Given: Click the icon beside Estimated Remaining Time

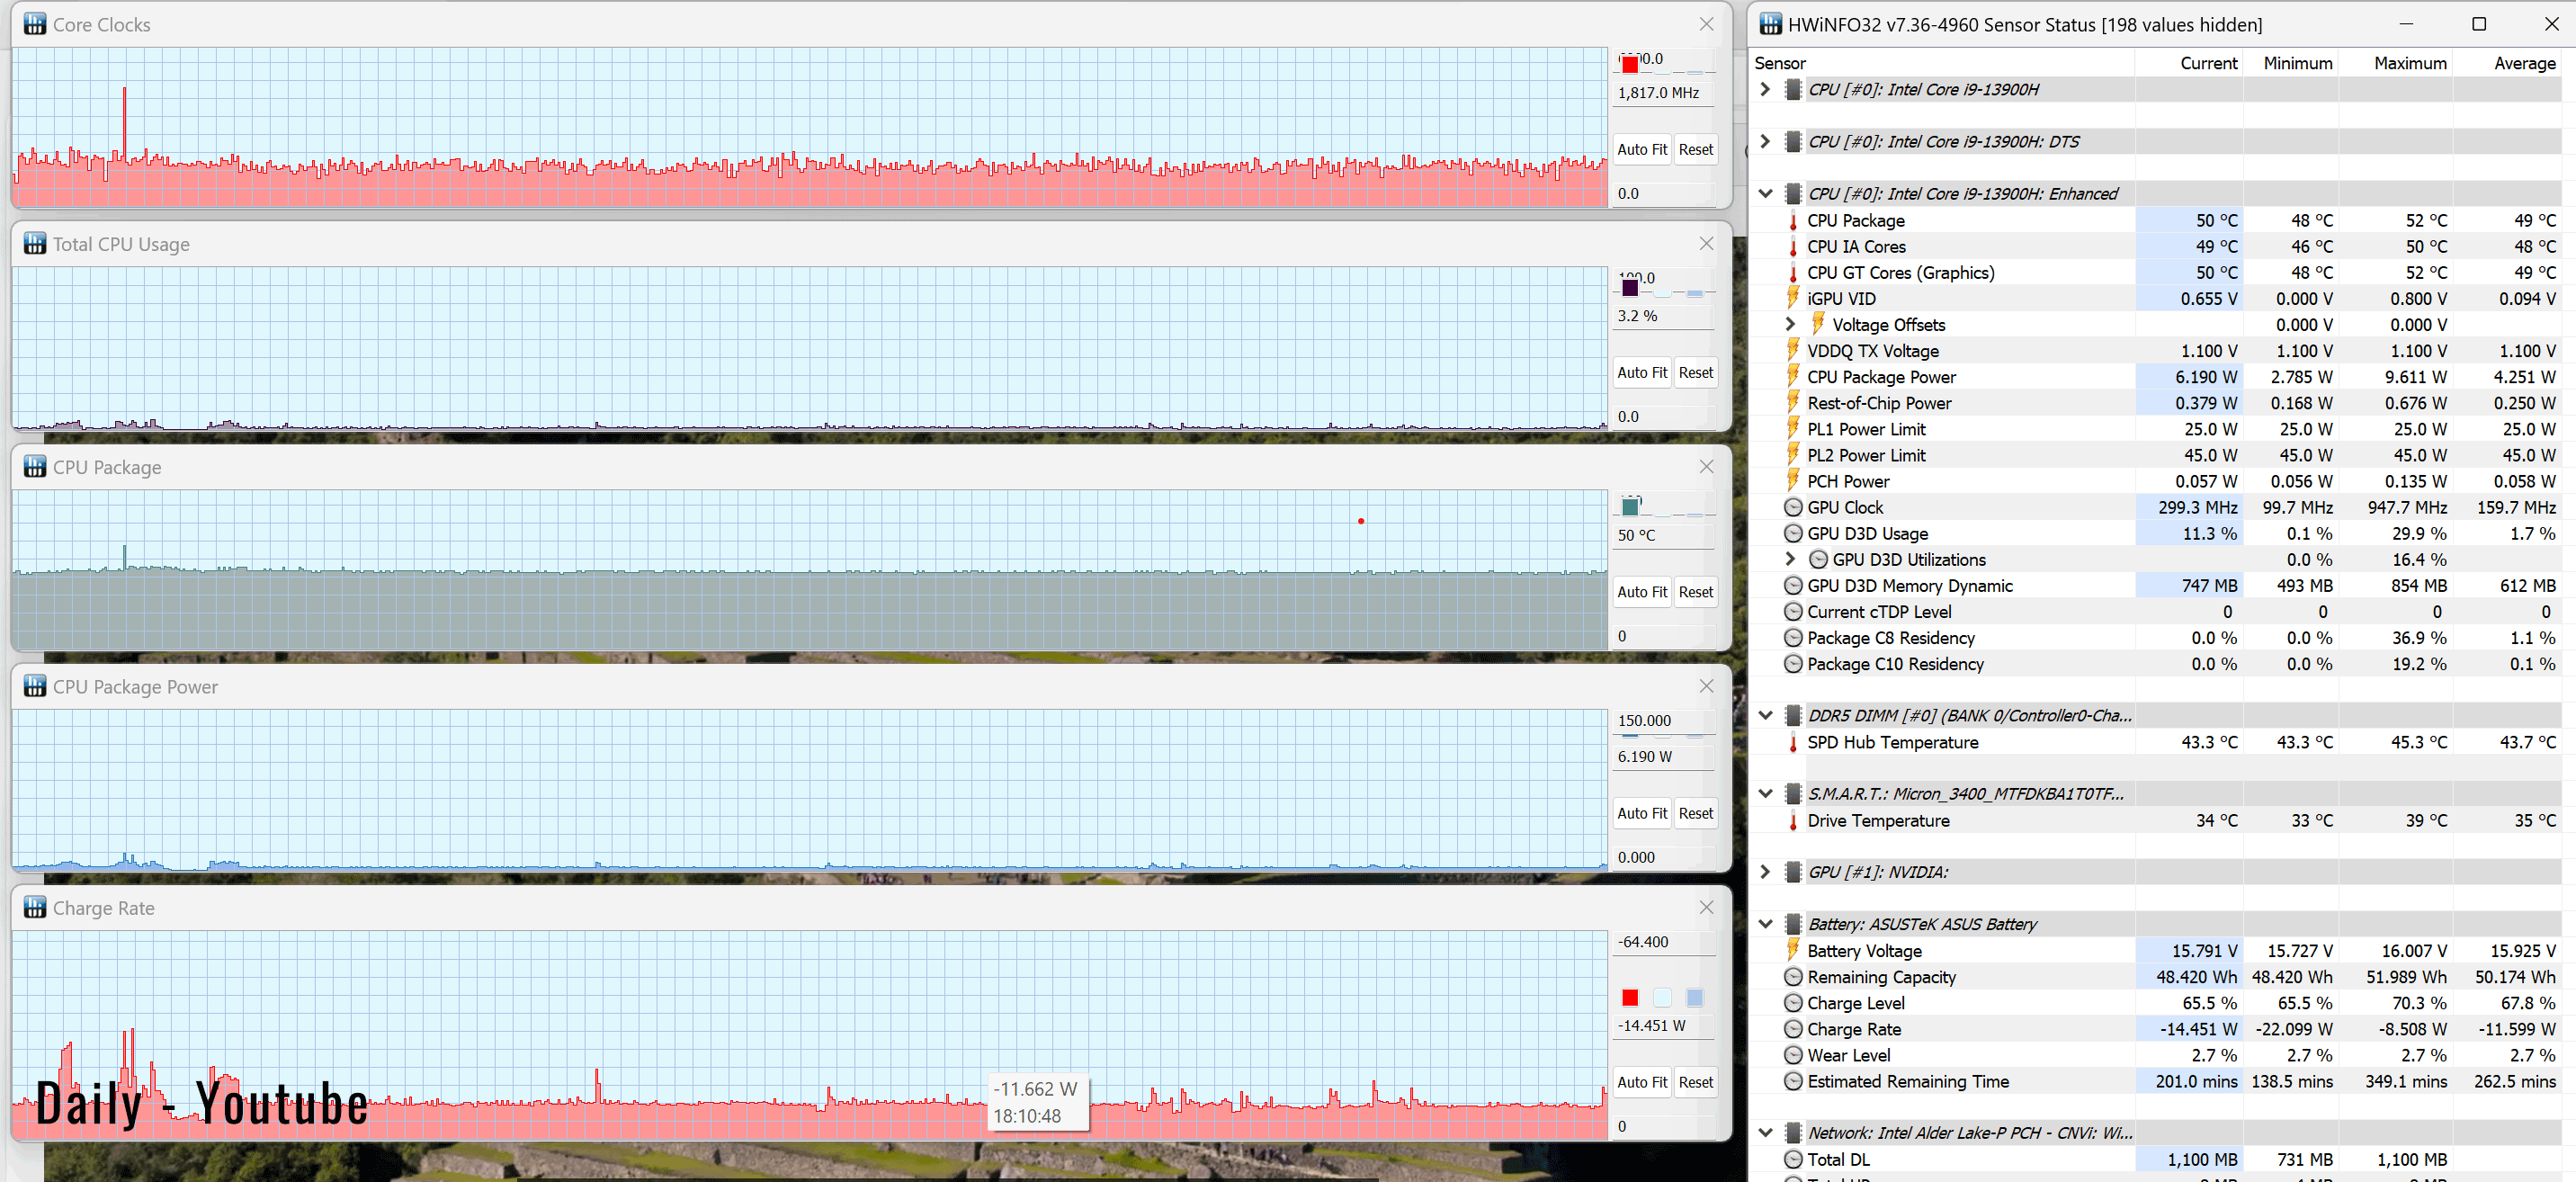Looking at the screenshot, I should pyautogui.click(x=1793, y=1081).
